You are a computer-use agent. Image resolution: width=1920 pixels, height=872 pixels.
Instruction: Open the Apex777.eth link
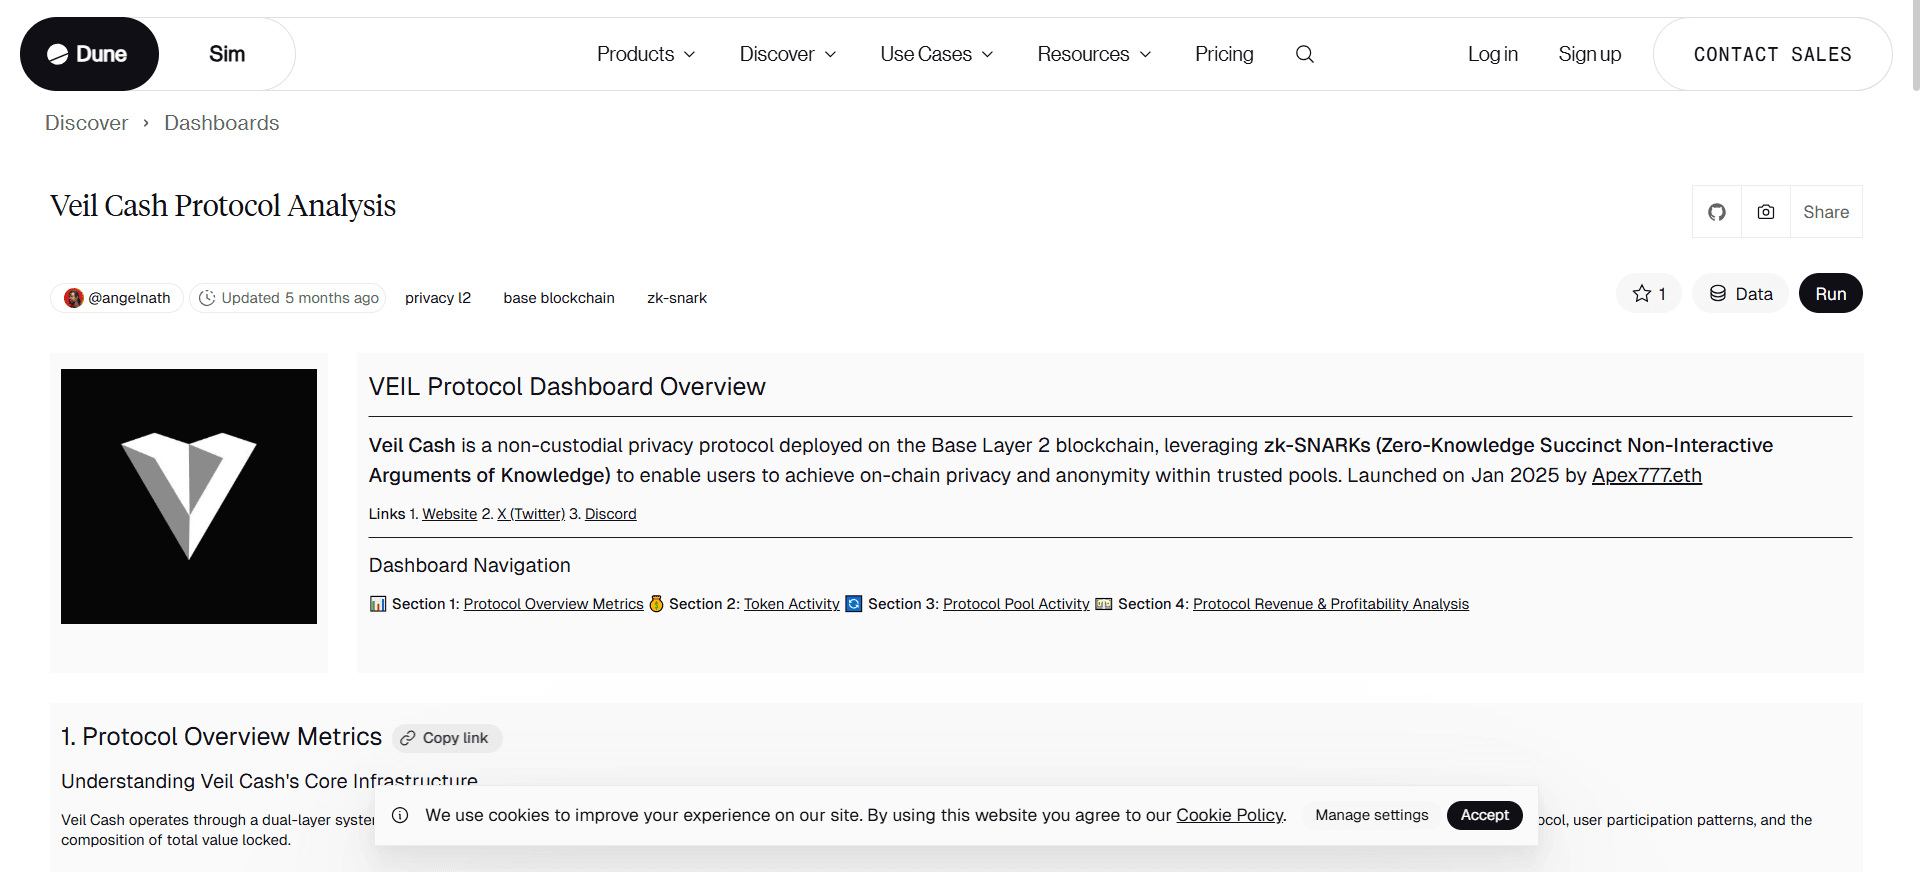pyautogui.click(x=1646, y=475)
